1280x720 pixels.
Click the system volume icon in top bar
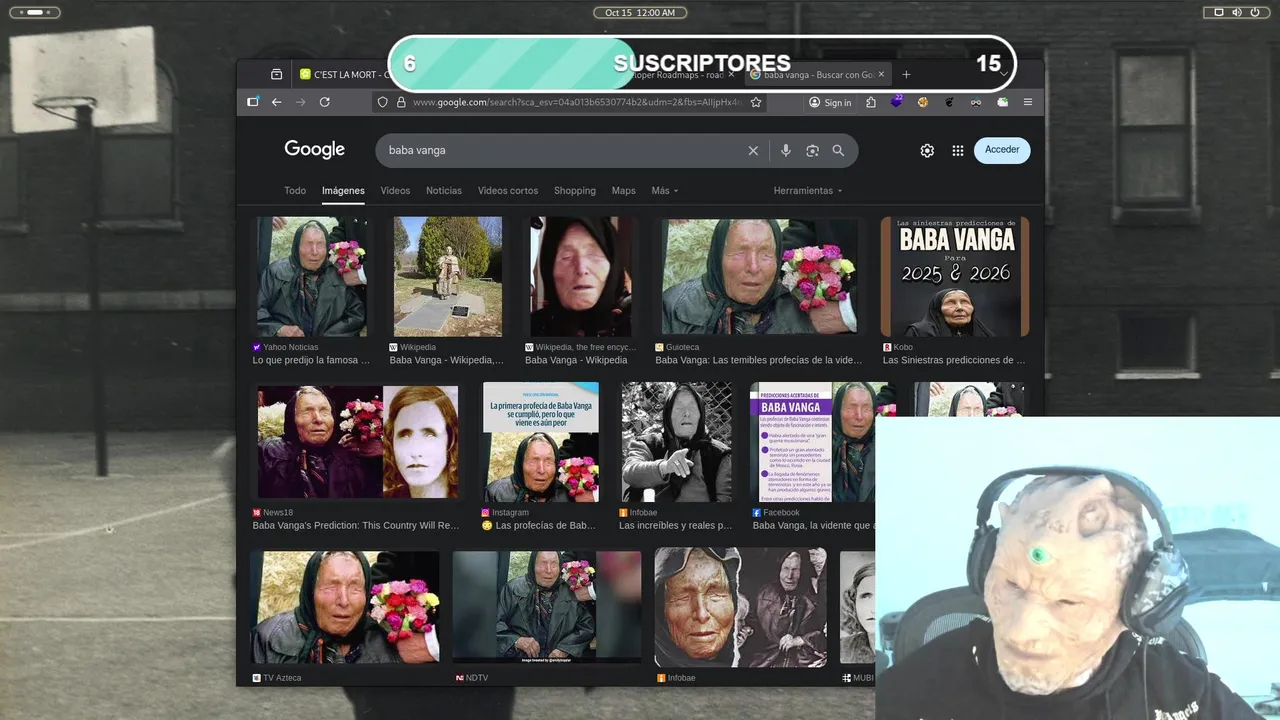click(1236, 12)
